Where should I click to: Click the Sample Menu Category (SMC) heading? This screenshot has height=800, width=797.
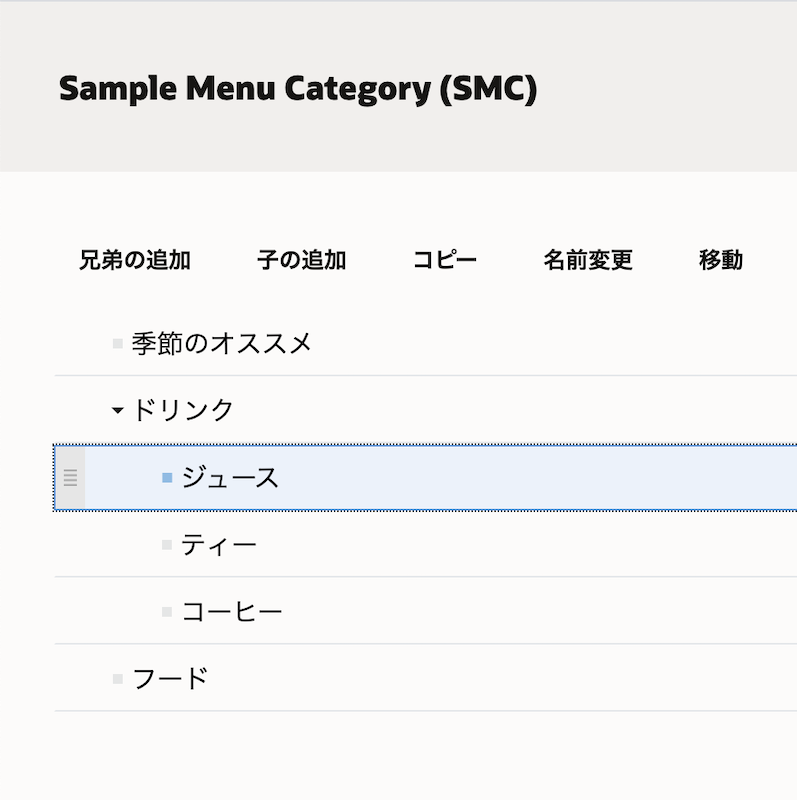298,88
